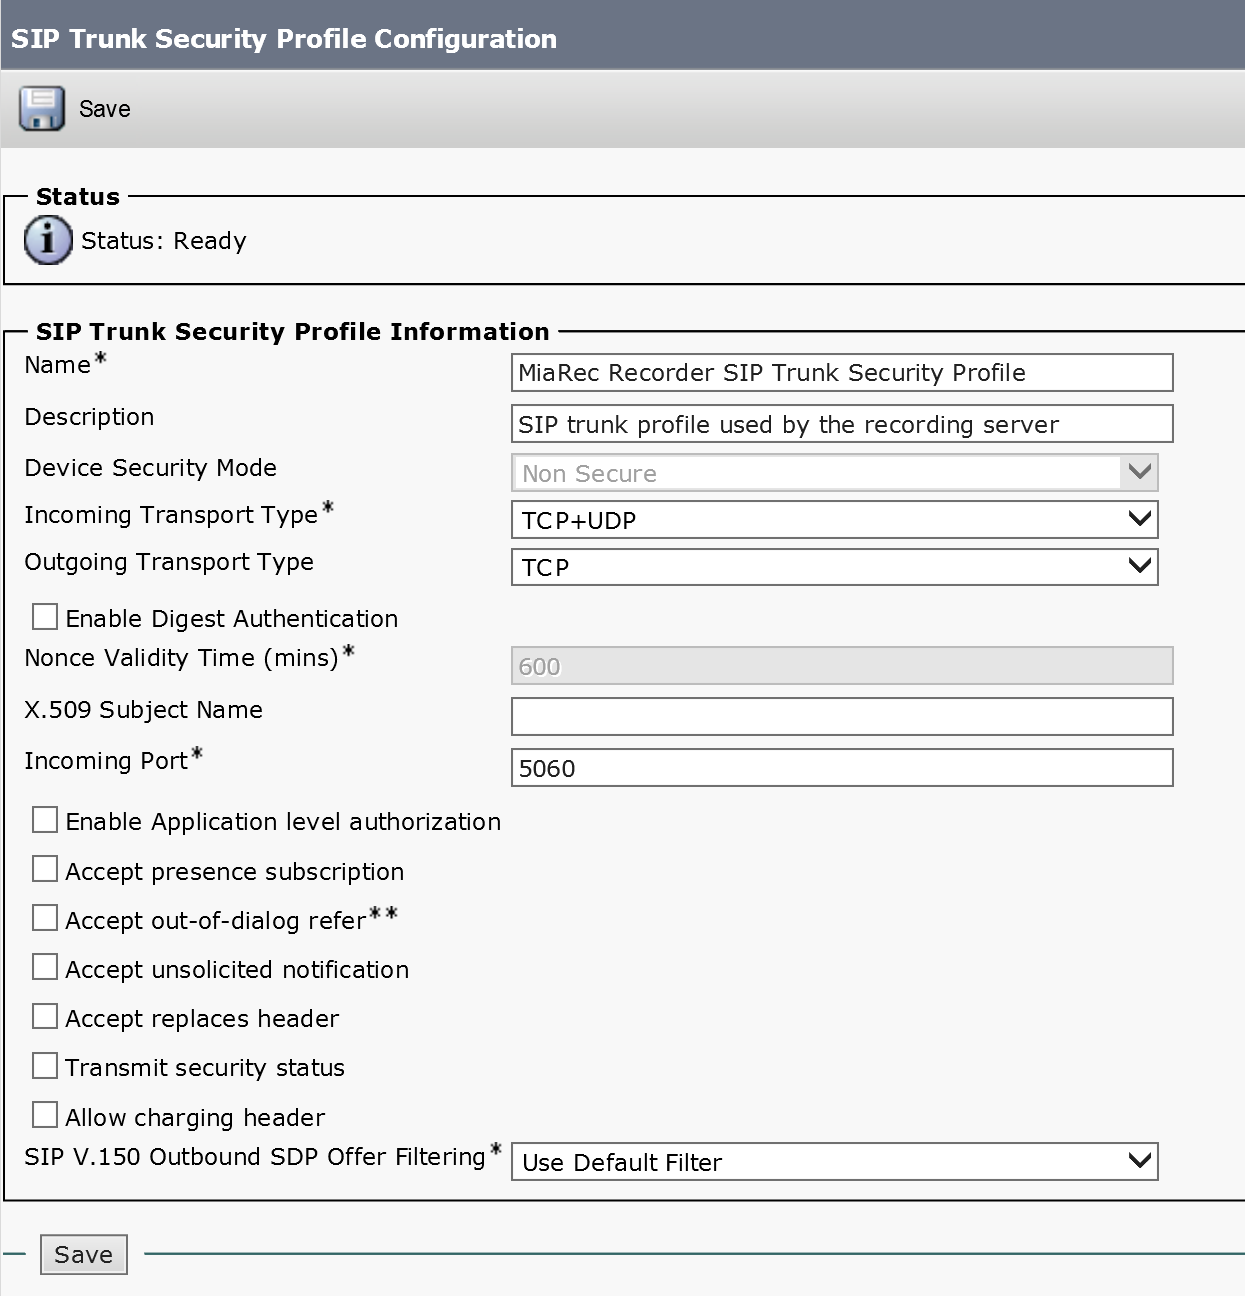Click the 'Incoming Transport Type' label

pos(171,515)
